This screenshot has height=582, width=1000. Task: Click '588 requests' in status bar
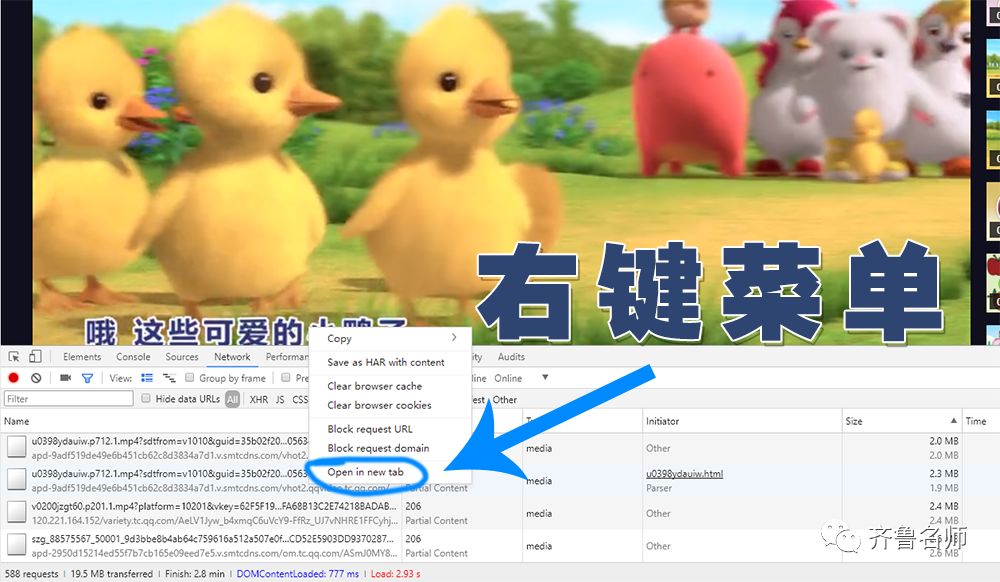[31, 574]
